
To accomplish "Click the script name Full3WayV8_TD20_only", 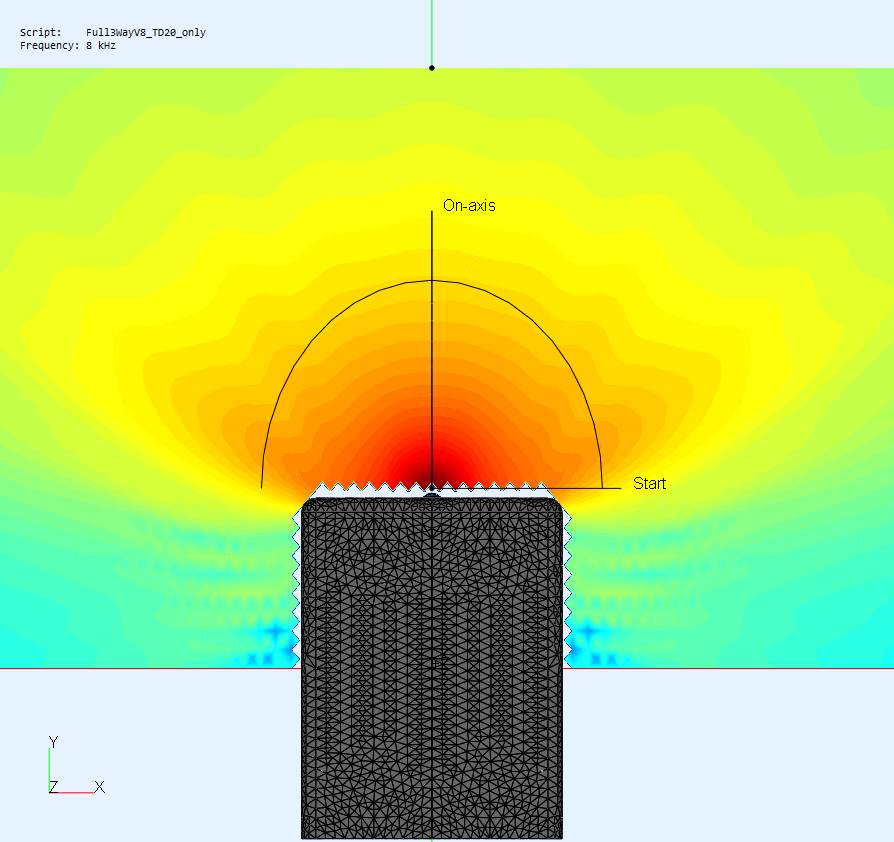I will [x=146, y=32].
